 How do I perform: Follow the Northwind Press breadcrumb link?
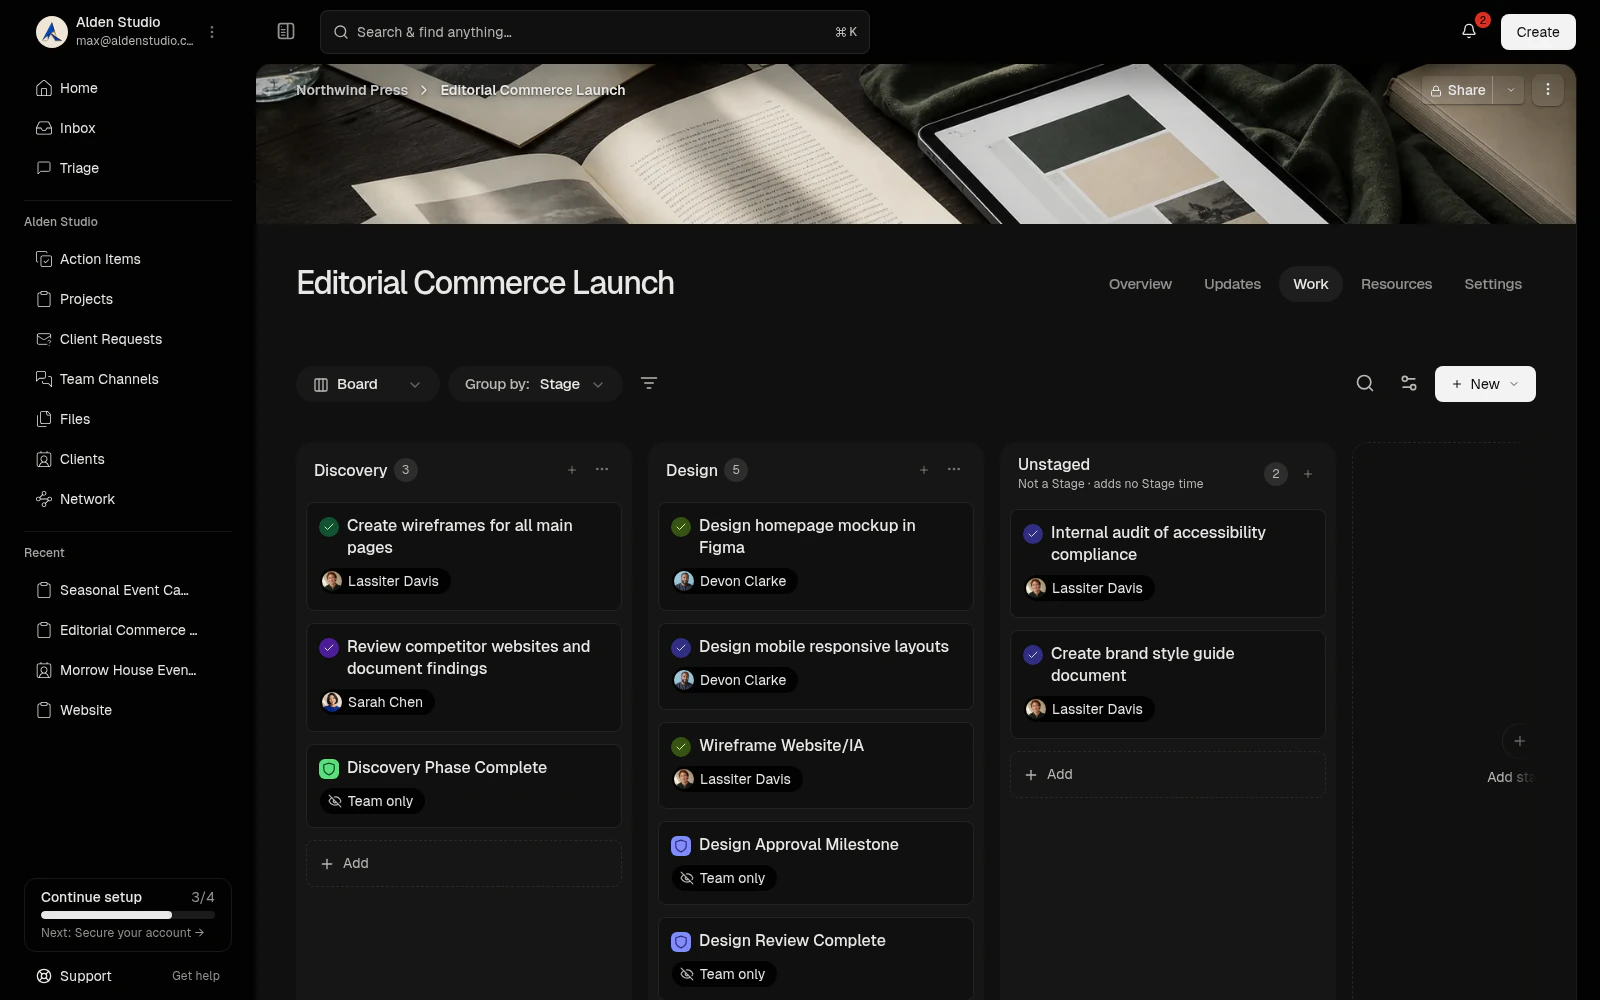352,90
